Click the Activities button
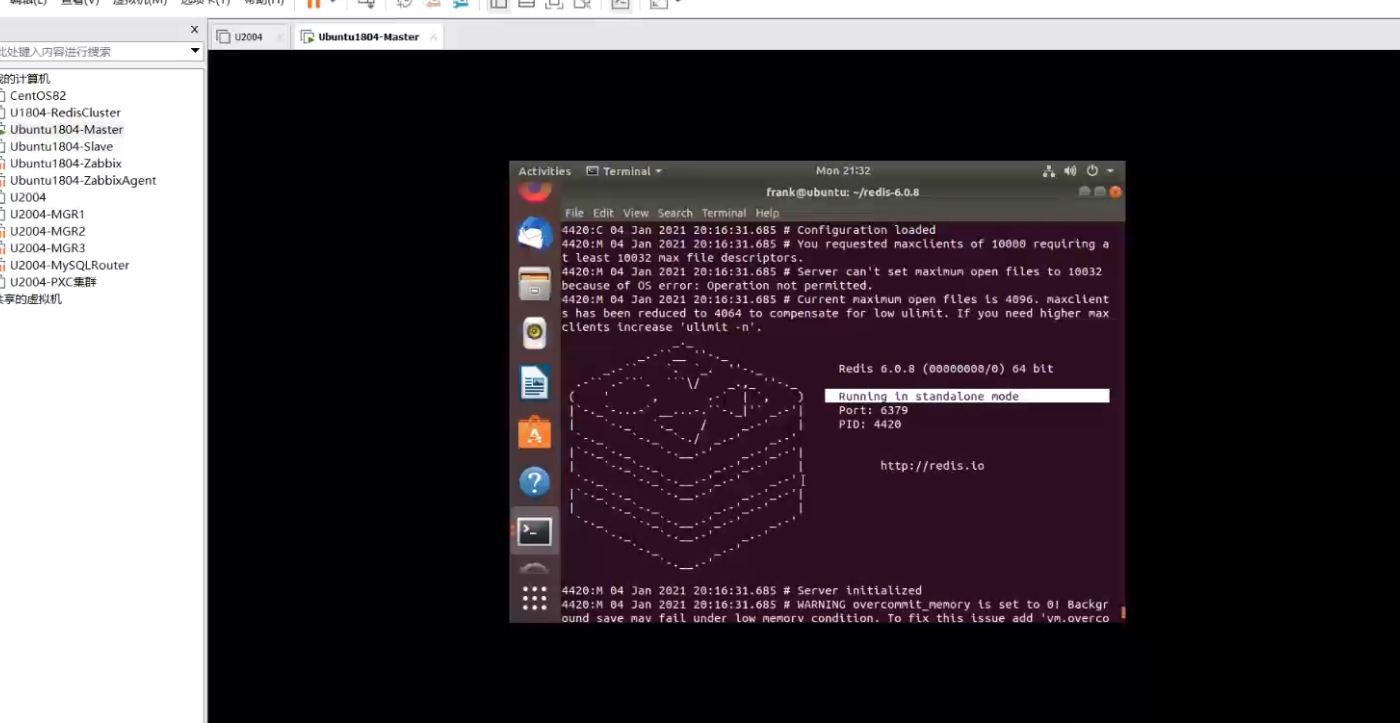The height and width of the screenshot is (723, 1400). point(544,171)
